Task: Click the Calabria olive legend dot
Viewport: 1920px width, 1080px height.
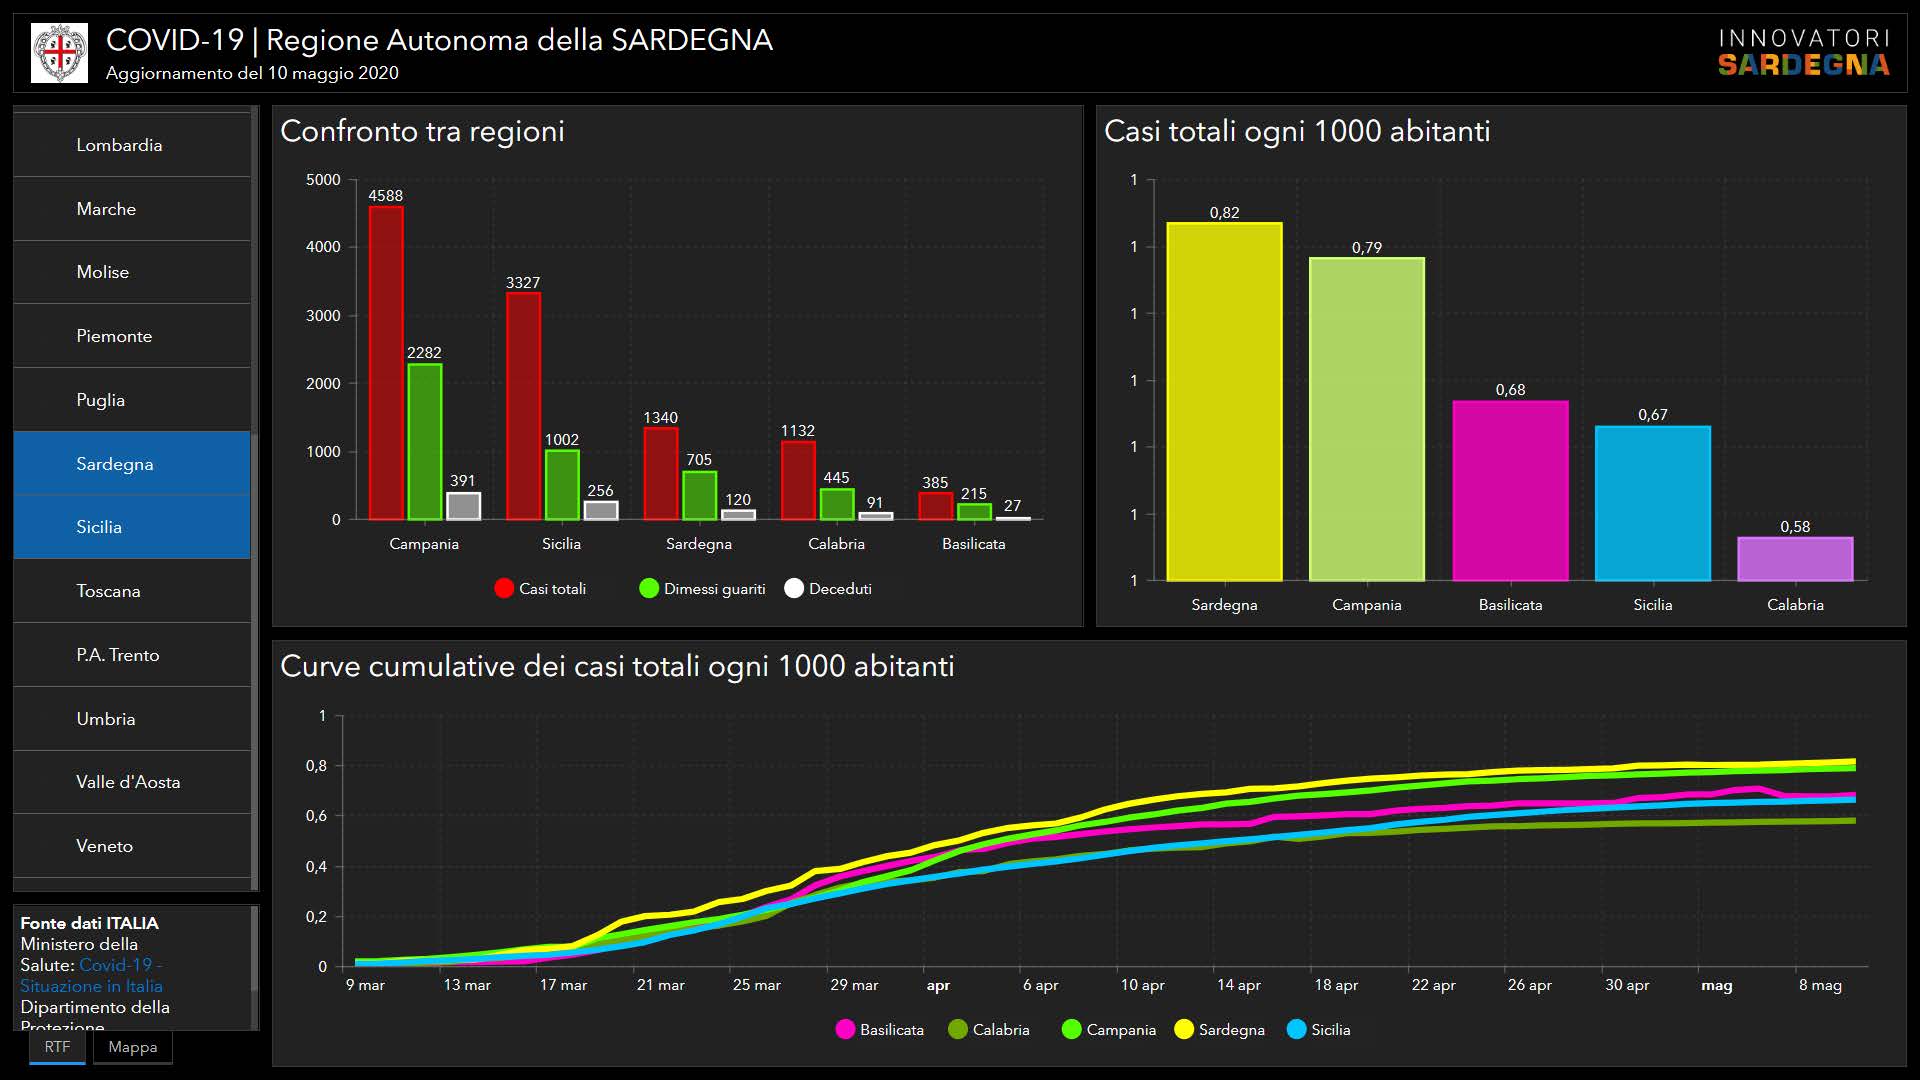Action: [958, 1030]
